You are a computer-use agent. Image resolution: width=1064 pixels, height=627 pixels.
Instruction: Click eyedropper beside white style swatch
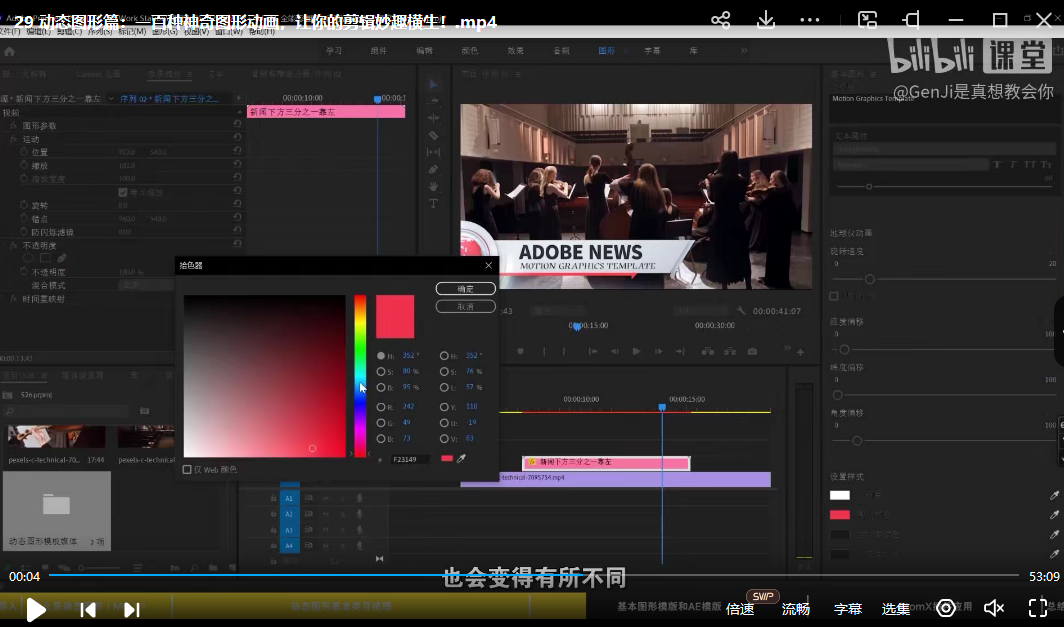tap(1054, 495)
